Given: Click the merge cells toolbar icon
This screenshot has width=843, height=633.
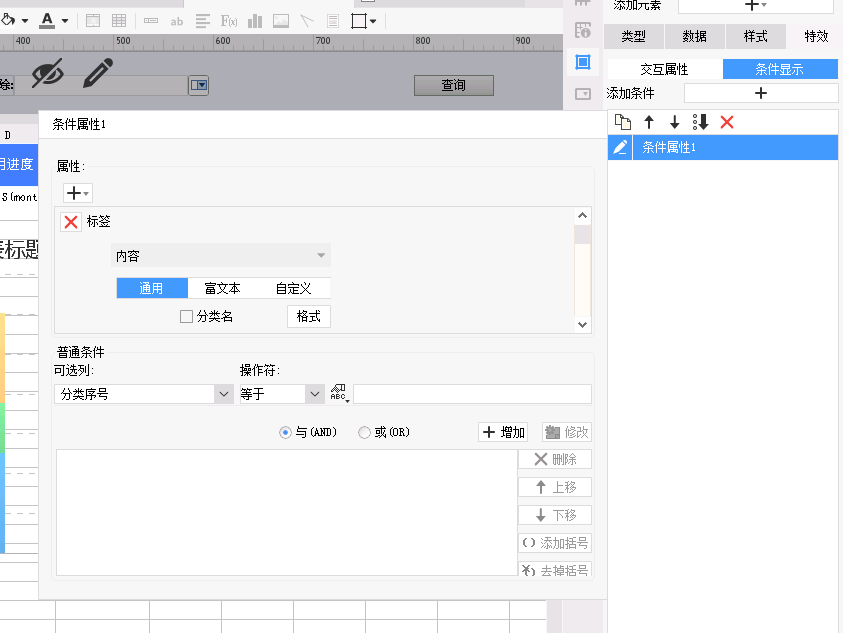Looking at the screenshot, I should coord(93,21).
